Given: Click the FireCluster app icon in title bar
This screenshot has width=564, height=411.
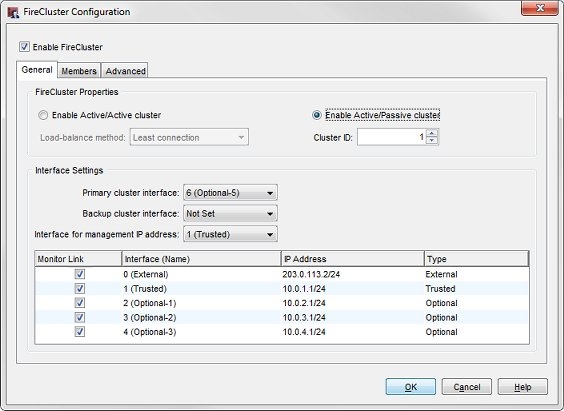Looking at the screenshot, I should [13, 12].
